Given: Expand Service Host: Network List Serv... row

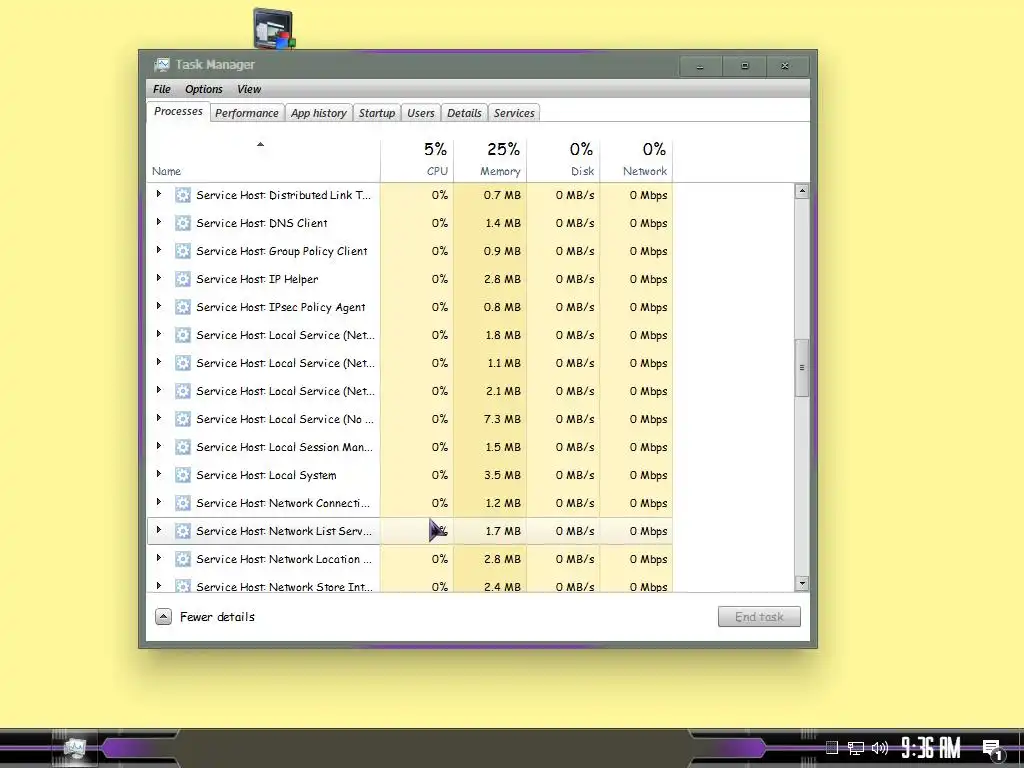Looking at the screenshot, I should point(159,530).
